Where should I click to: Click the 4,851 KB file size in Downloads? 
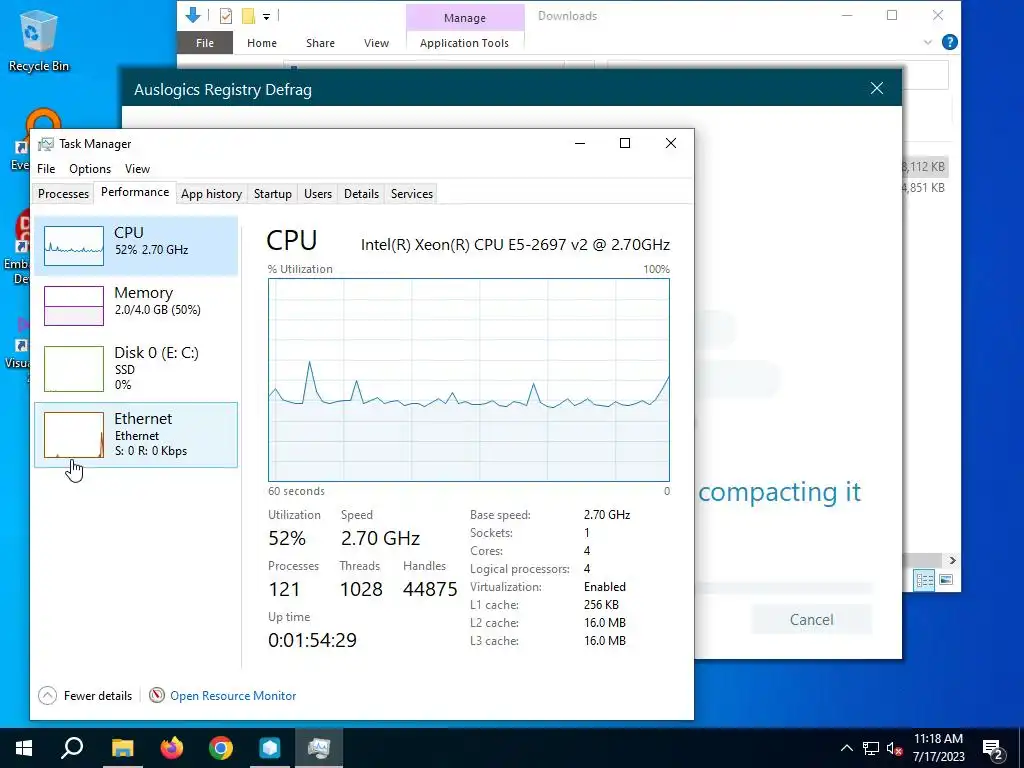tap(923, 187)
